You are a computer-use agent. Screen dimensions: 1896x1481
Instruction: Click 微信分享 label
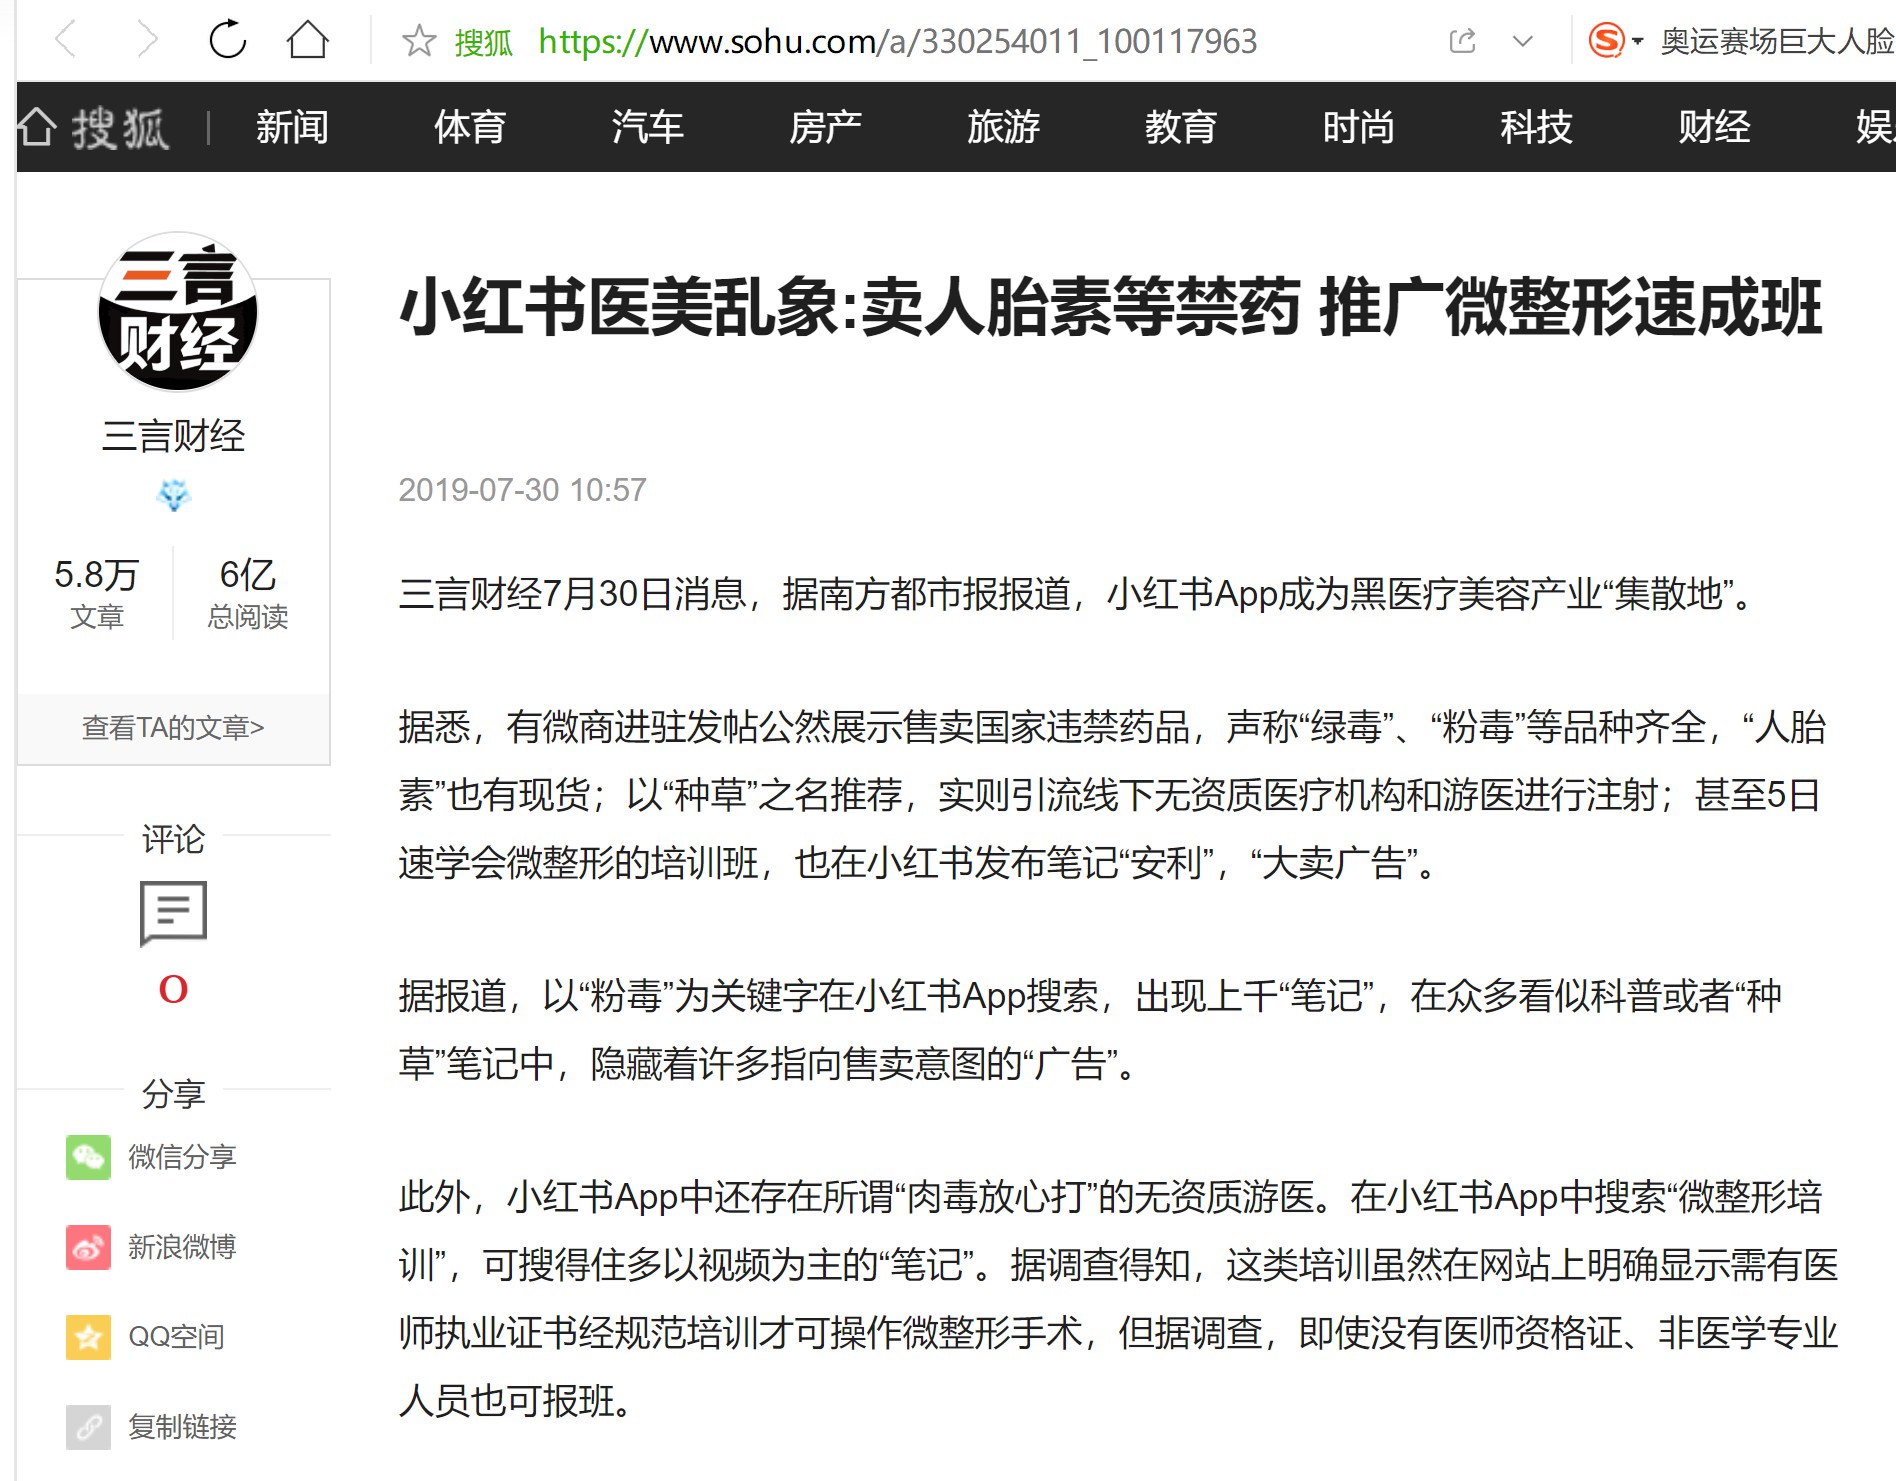click(182, 1157)
